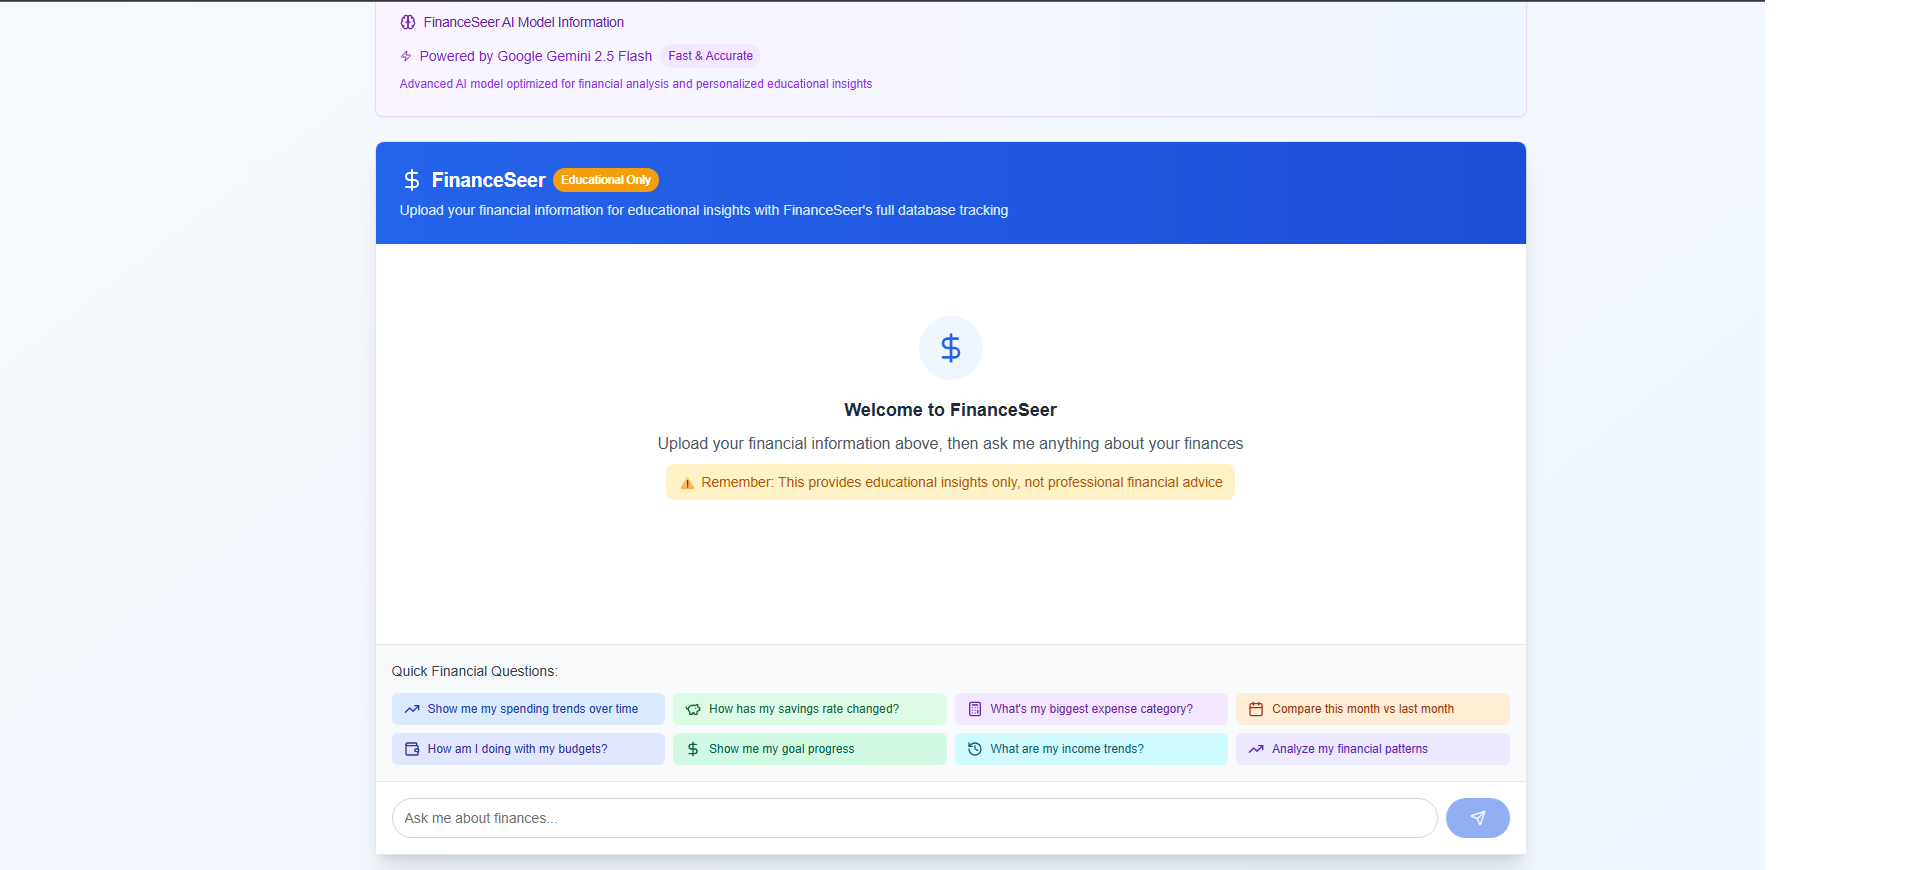The image size is (1929, 870).
Task: Click the piggy bank icon on savings rate chip
Action: (x=693, y=709)
